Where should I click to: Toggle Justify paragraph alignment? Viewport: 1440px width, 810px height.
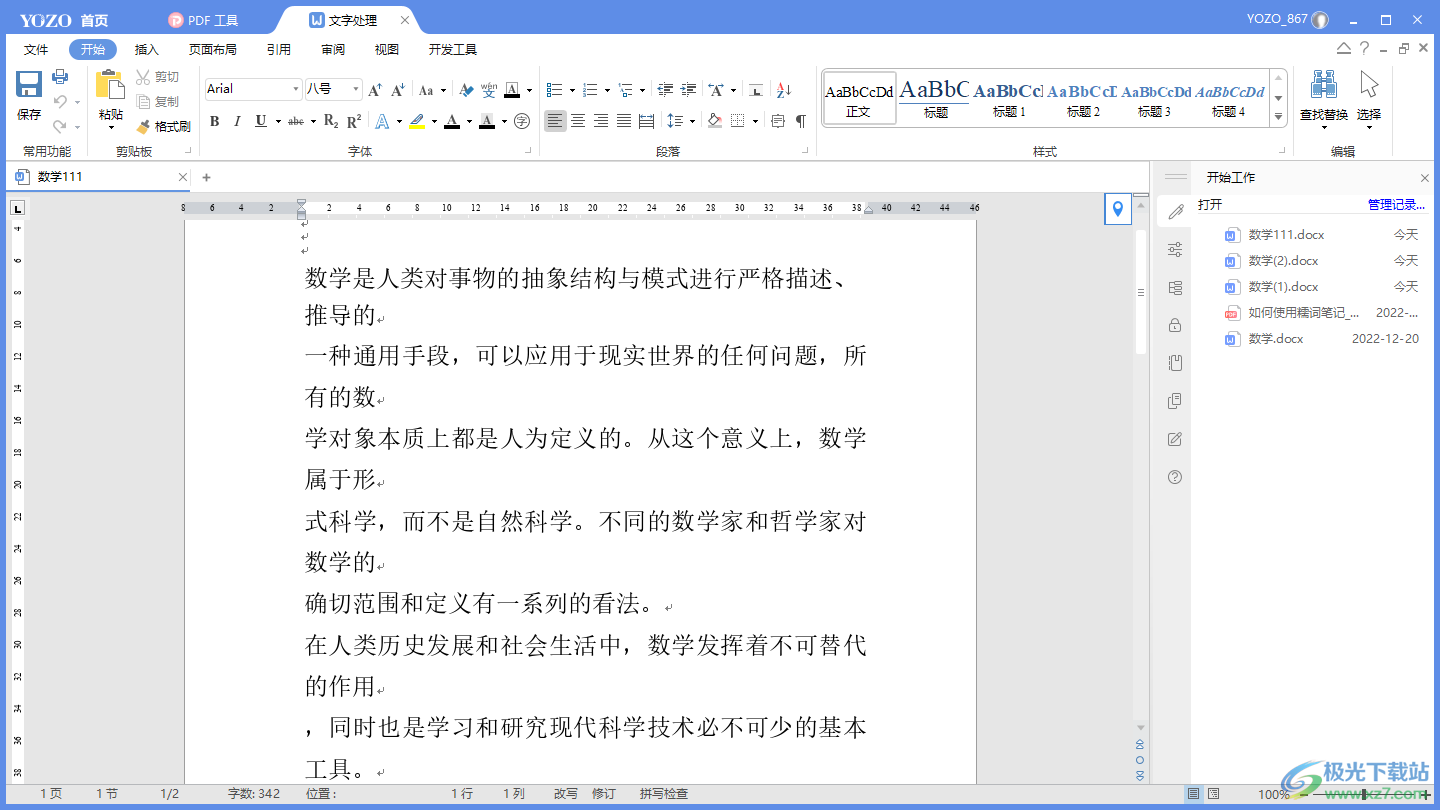624,121
